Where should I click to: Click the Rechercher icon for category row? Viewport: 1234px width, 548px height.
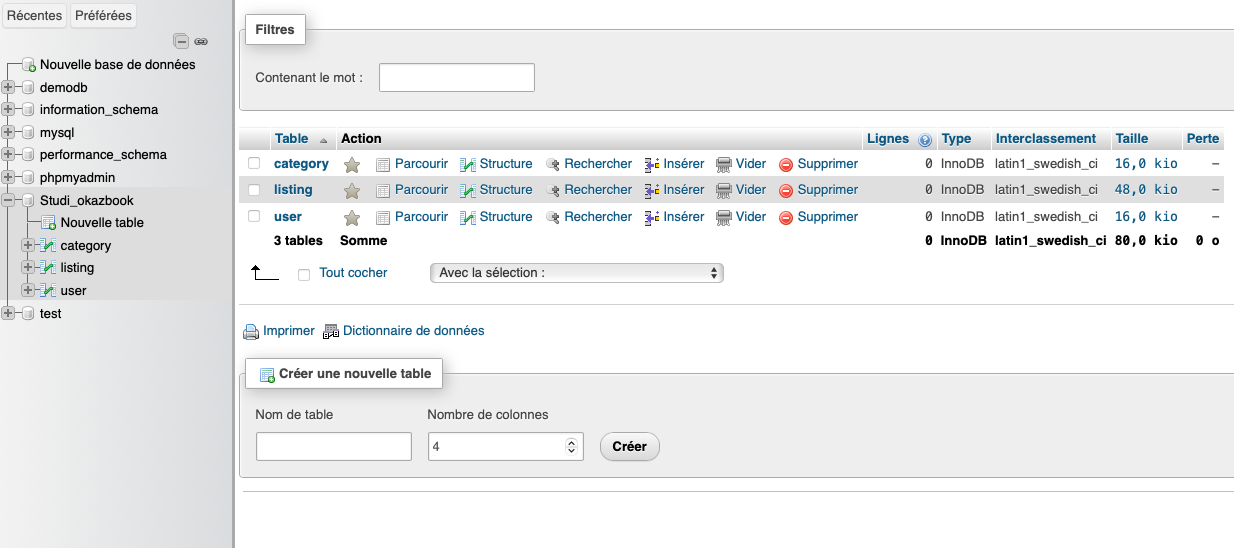(553, 164)
